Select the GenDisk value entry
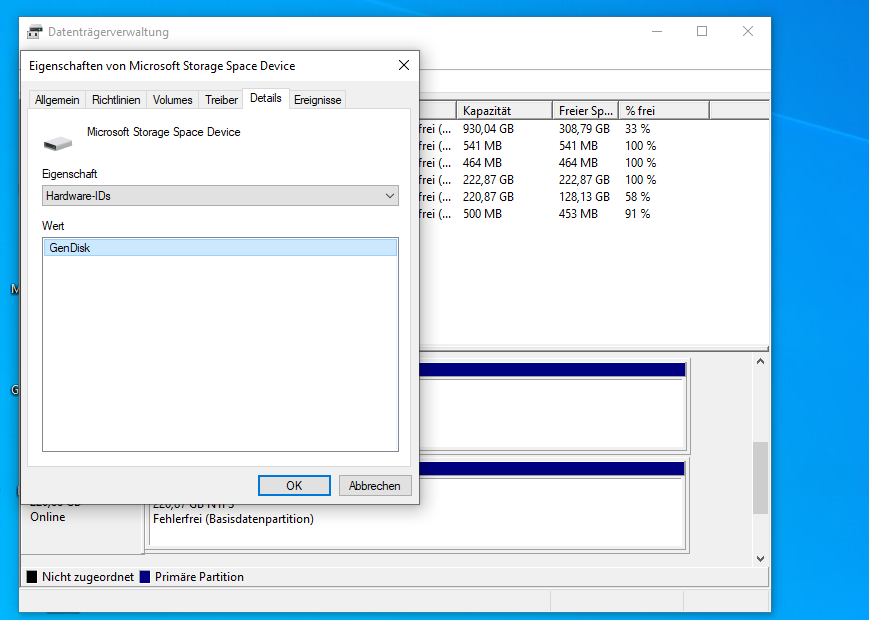This screenshot has width=869, height=620. pyautogui.click(x=220, y=248)
